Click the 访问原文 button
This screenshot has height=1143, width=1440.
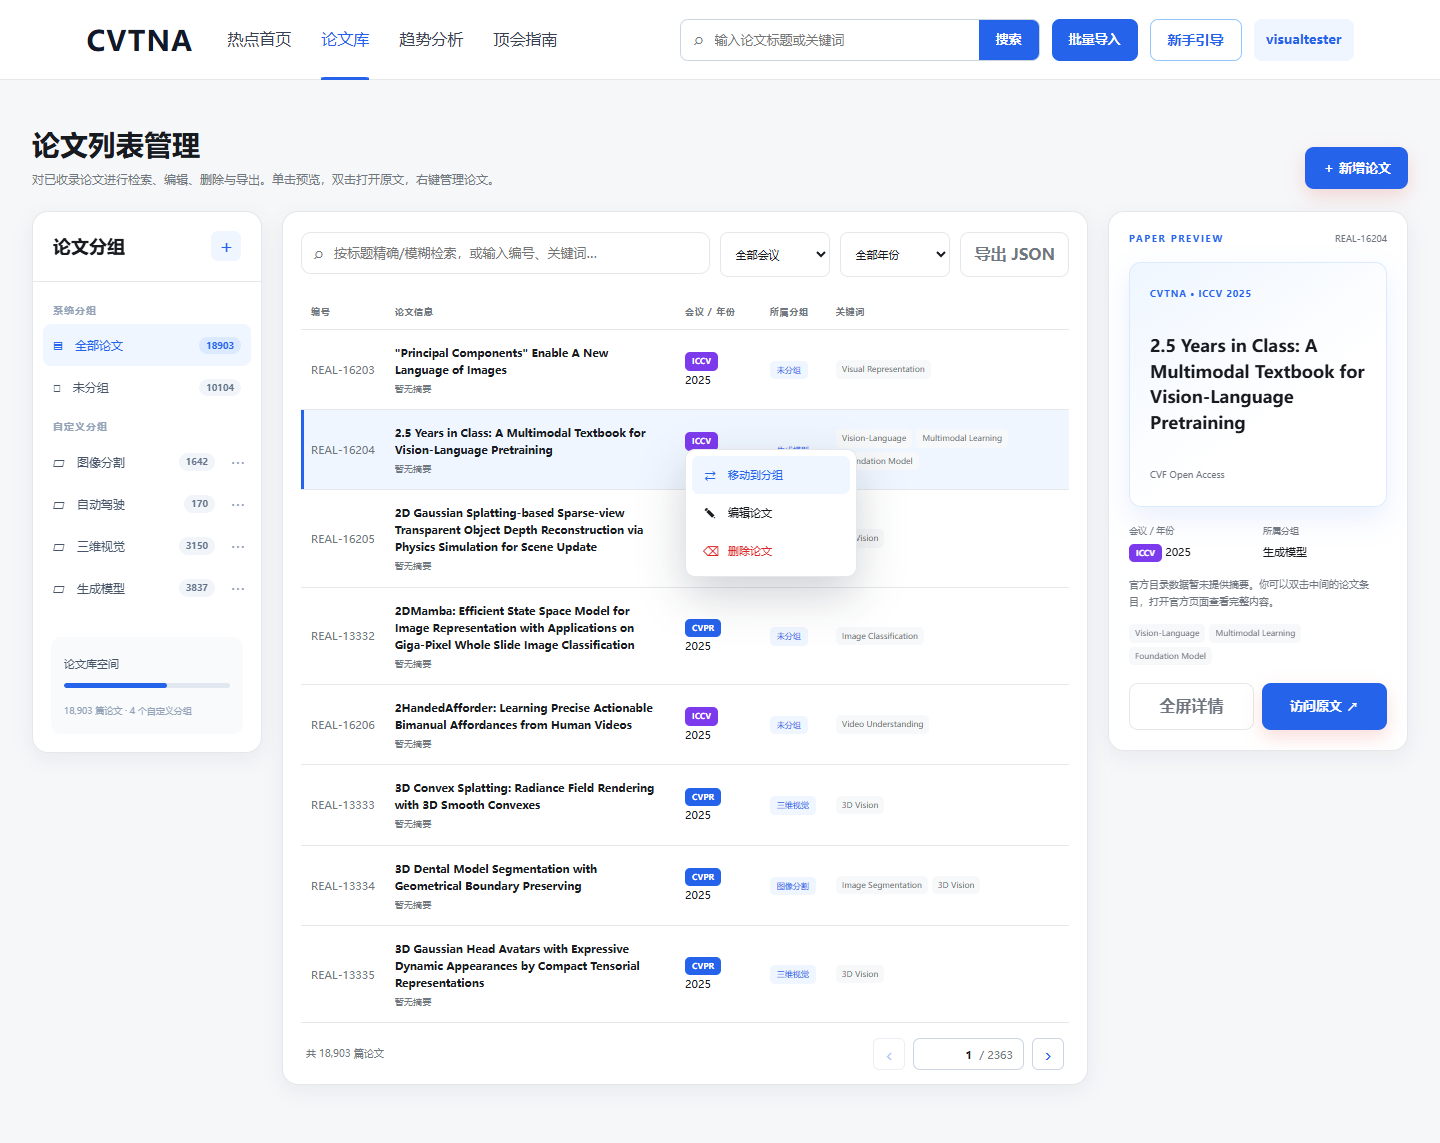click(x=1324, y=706)
